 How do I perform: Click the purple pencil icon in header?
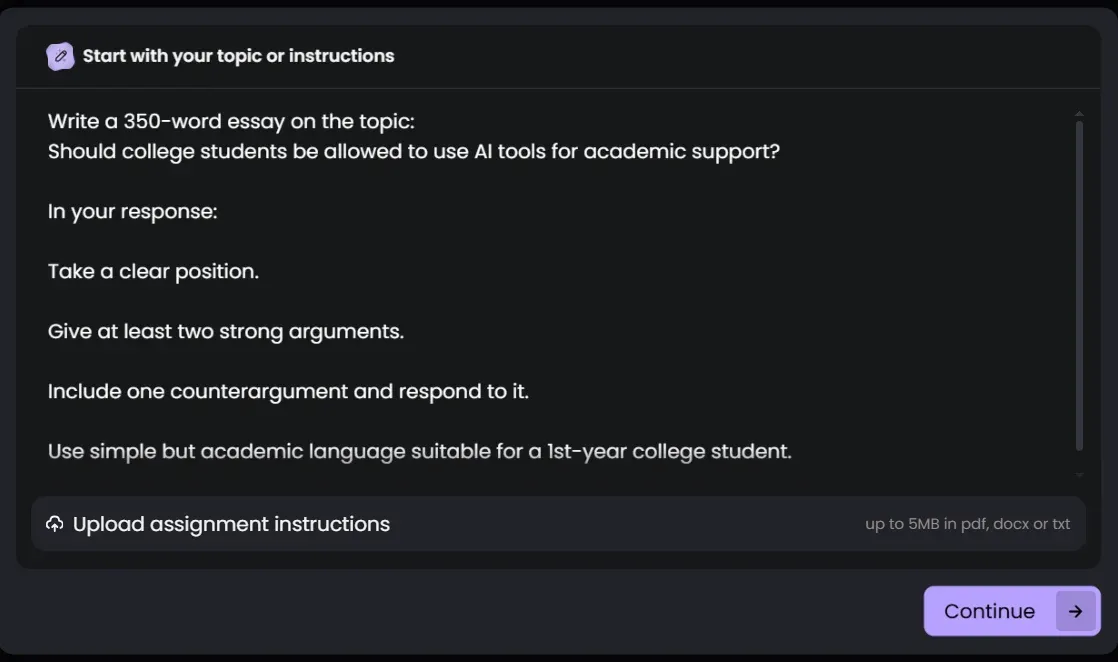point(61,57)
